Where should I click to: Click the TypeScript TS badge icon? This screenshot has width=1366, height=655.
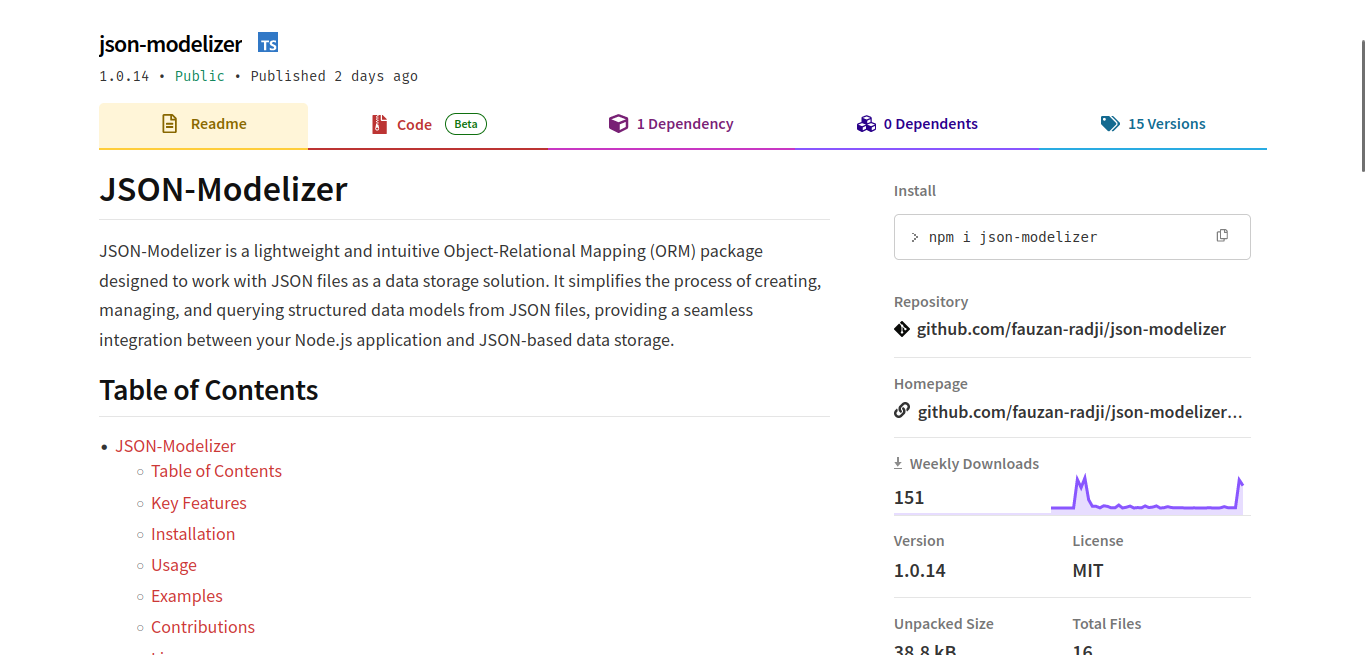[x=268, y=43]
